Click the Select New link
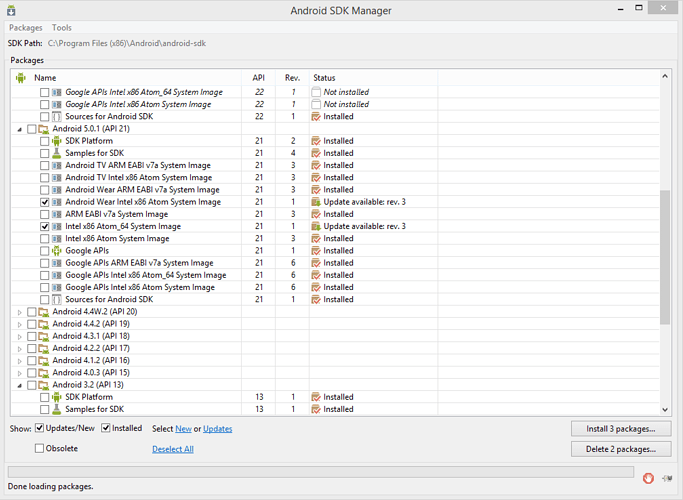The image size is (683, 500). point(183,429)
